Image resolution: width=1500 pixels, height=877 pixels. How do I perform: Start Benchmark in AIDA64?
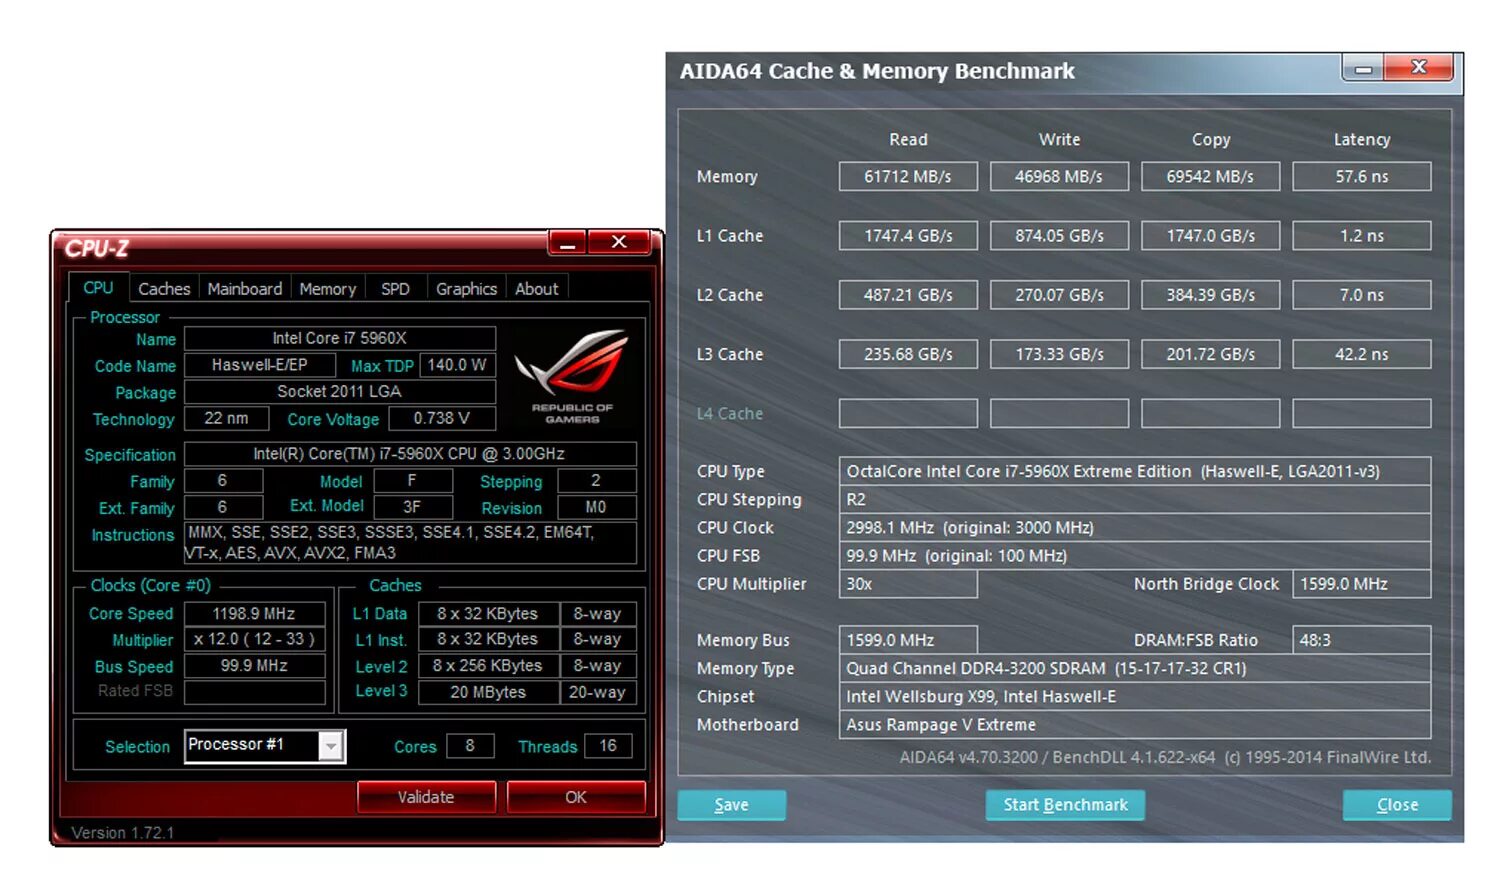click(x=1065, y=805)
